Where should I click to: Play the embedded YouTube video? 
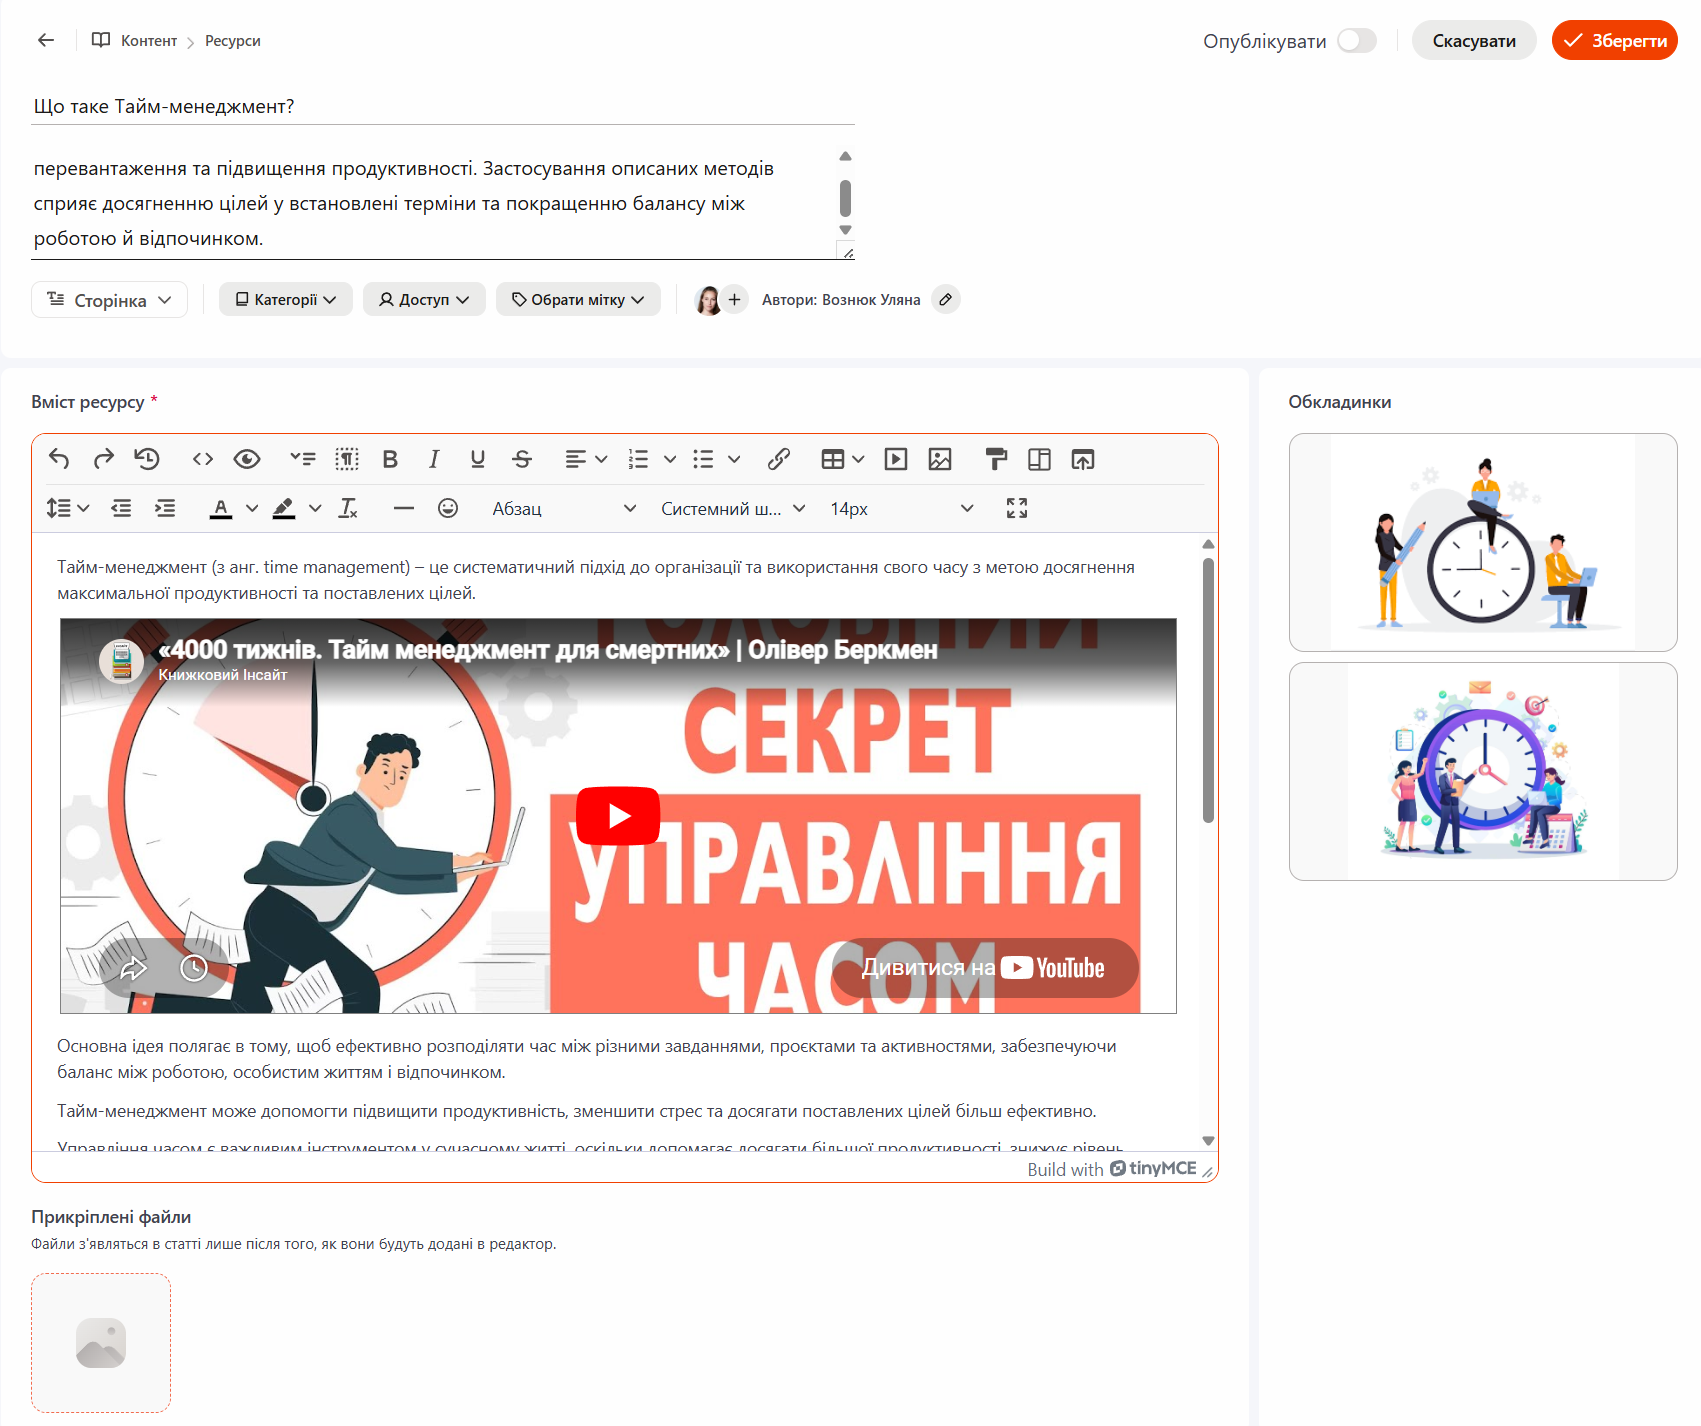click(x=618, y=816)
